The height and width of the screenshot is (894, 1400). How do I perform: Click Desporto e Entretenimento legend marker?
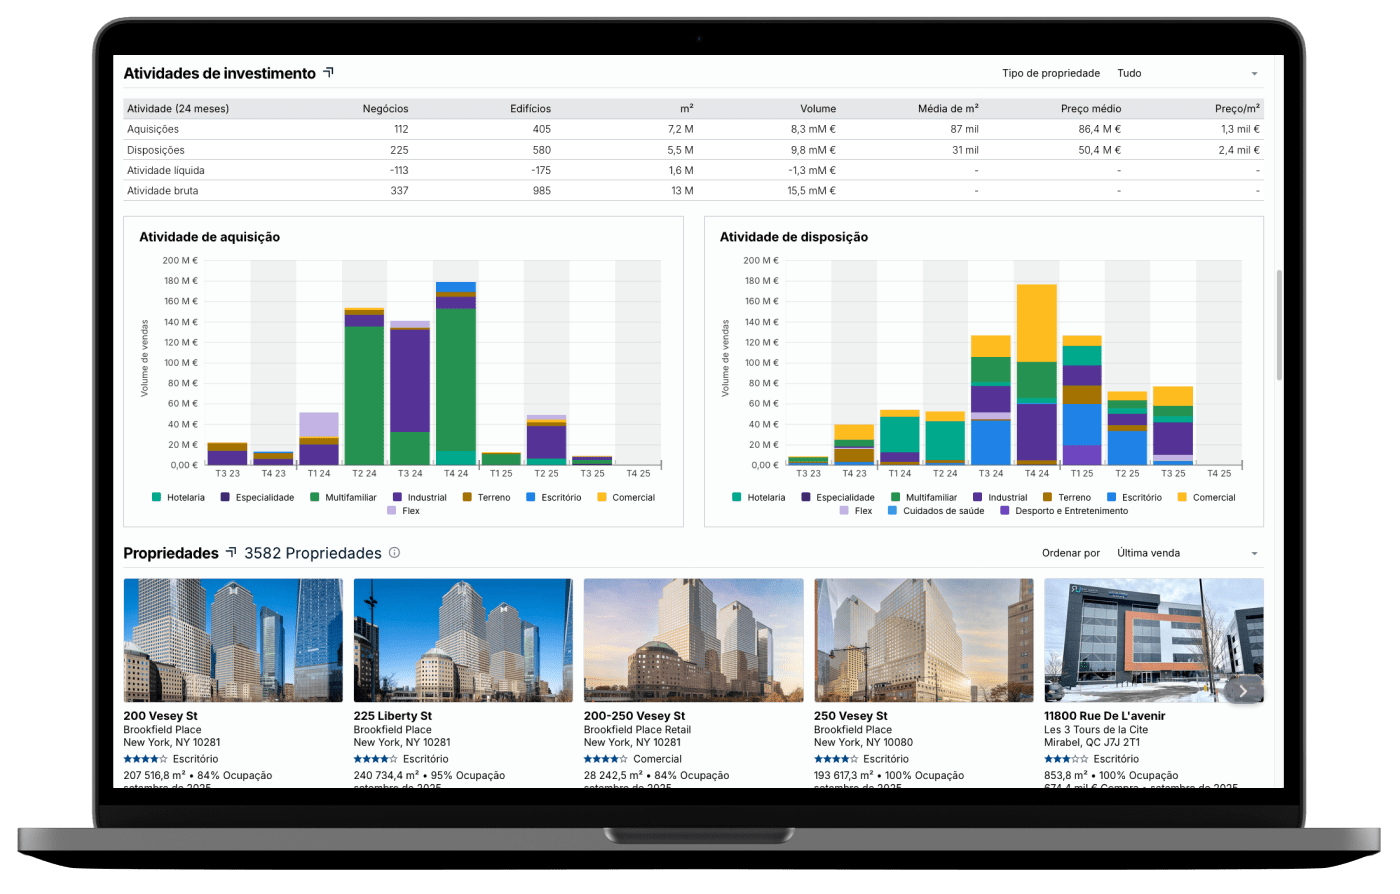[x=1005, y=511]
